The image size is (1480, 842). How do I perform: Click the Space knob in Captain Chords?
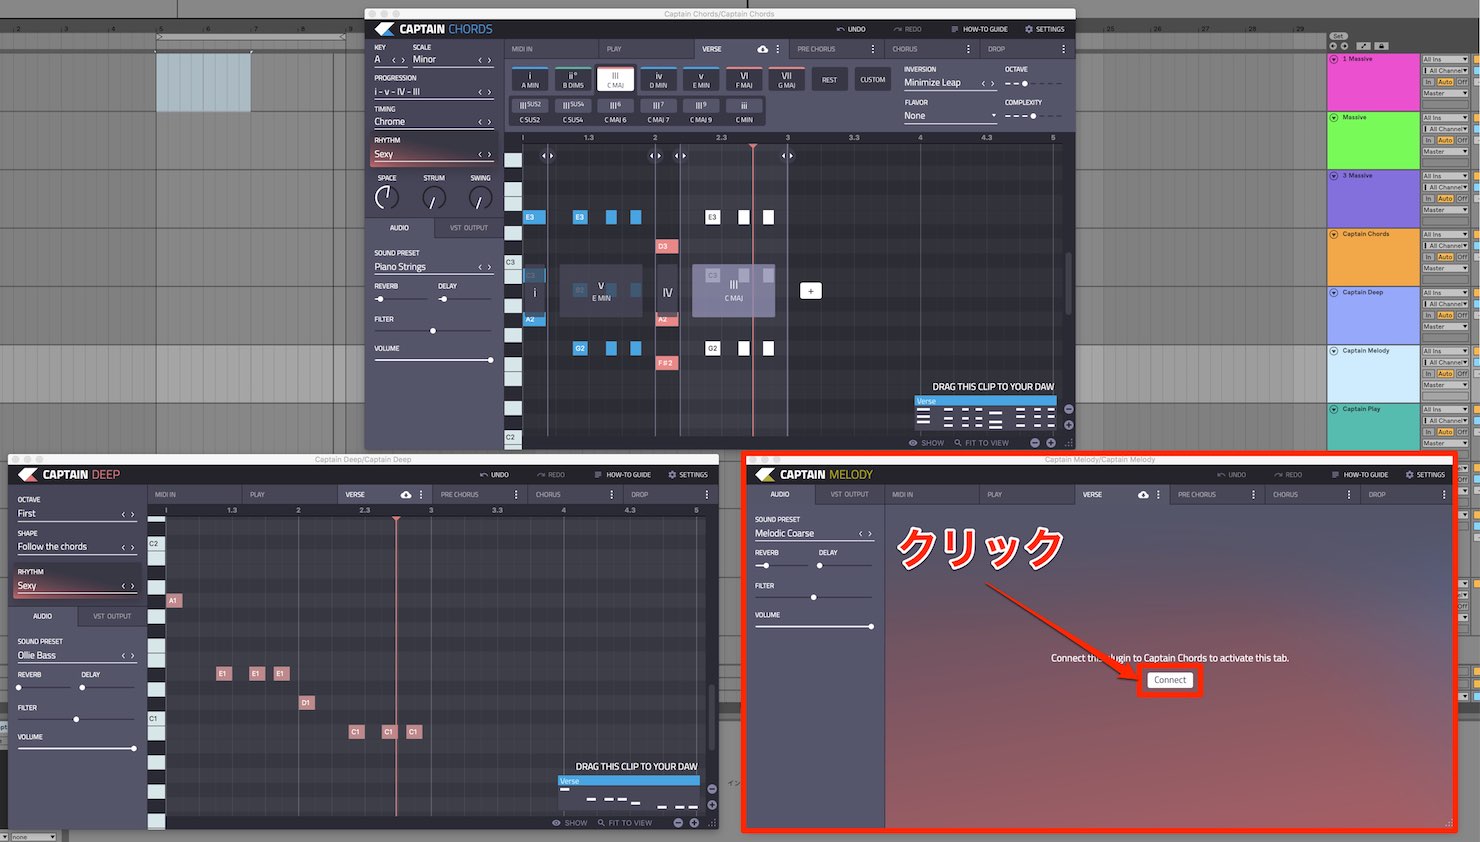pyautogui.click(x=387, y=198)
